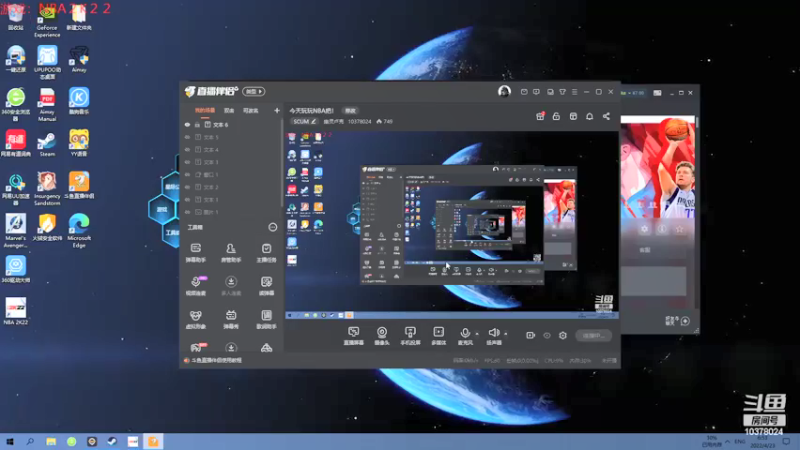Open the 主播任务 tool in the toolbox

tap(266, 253)
